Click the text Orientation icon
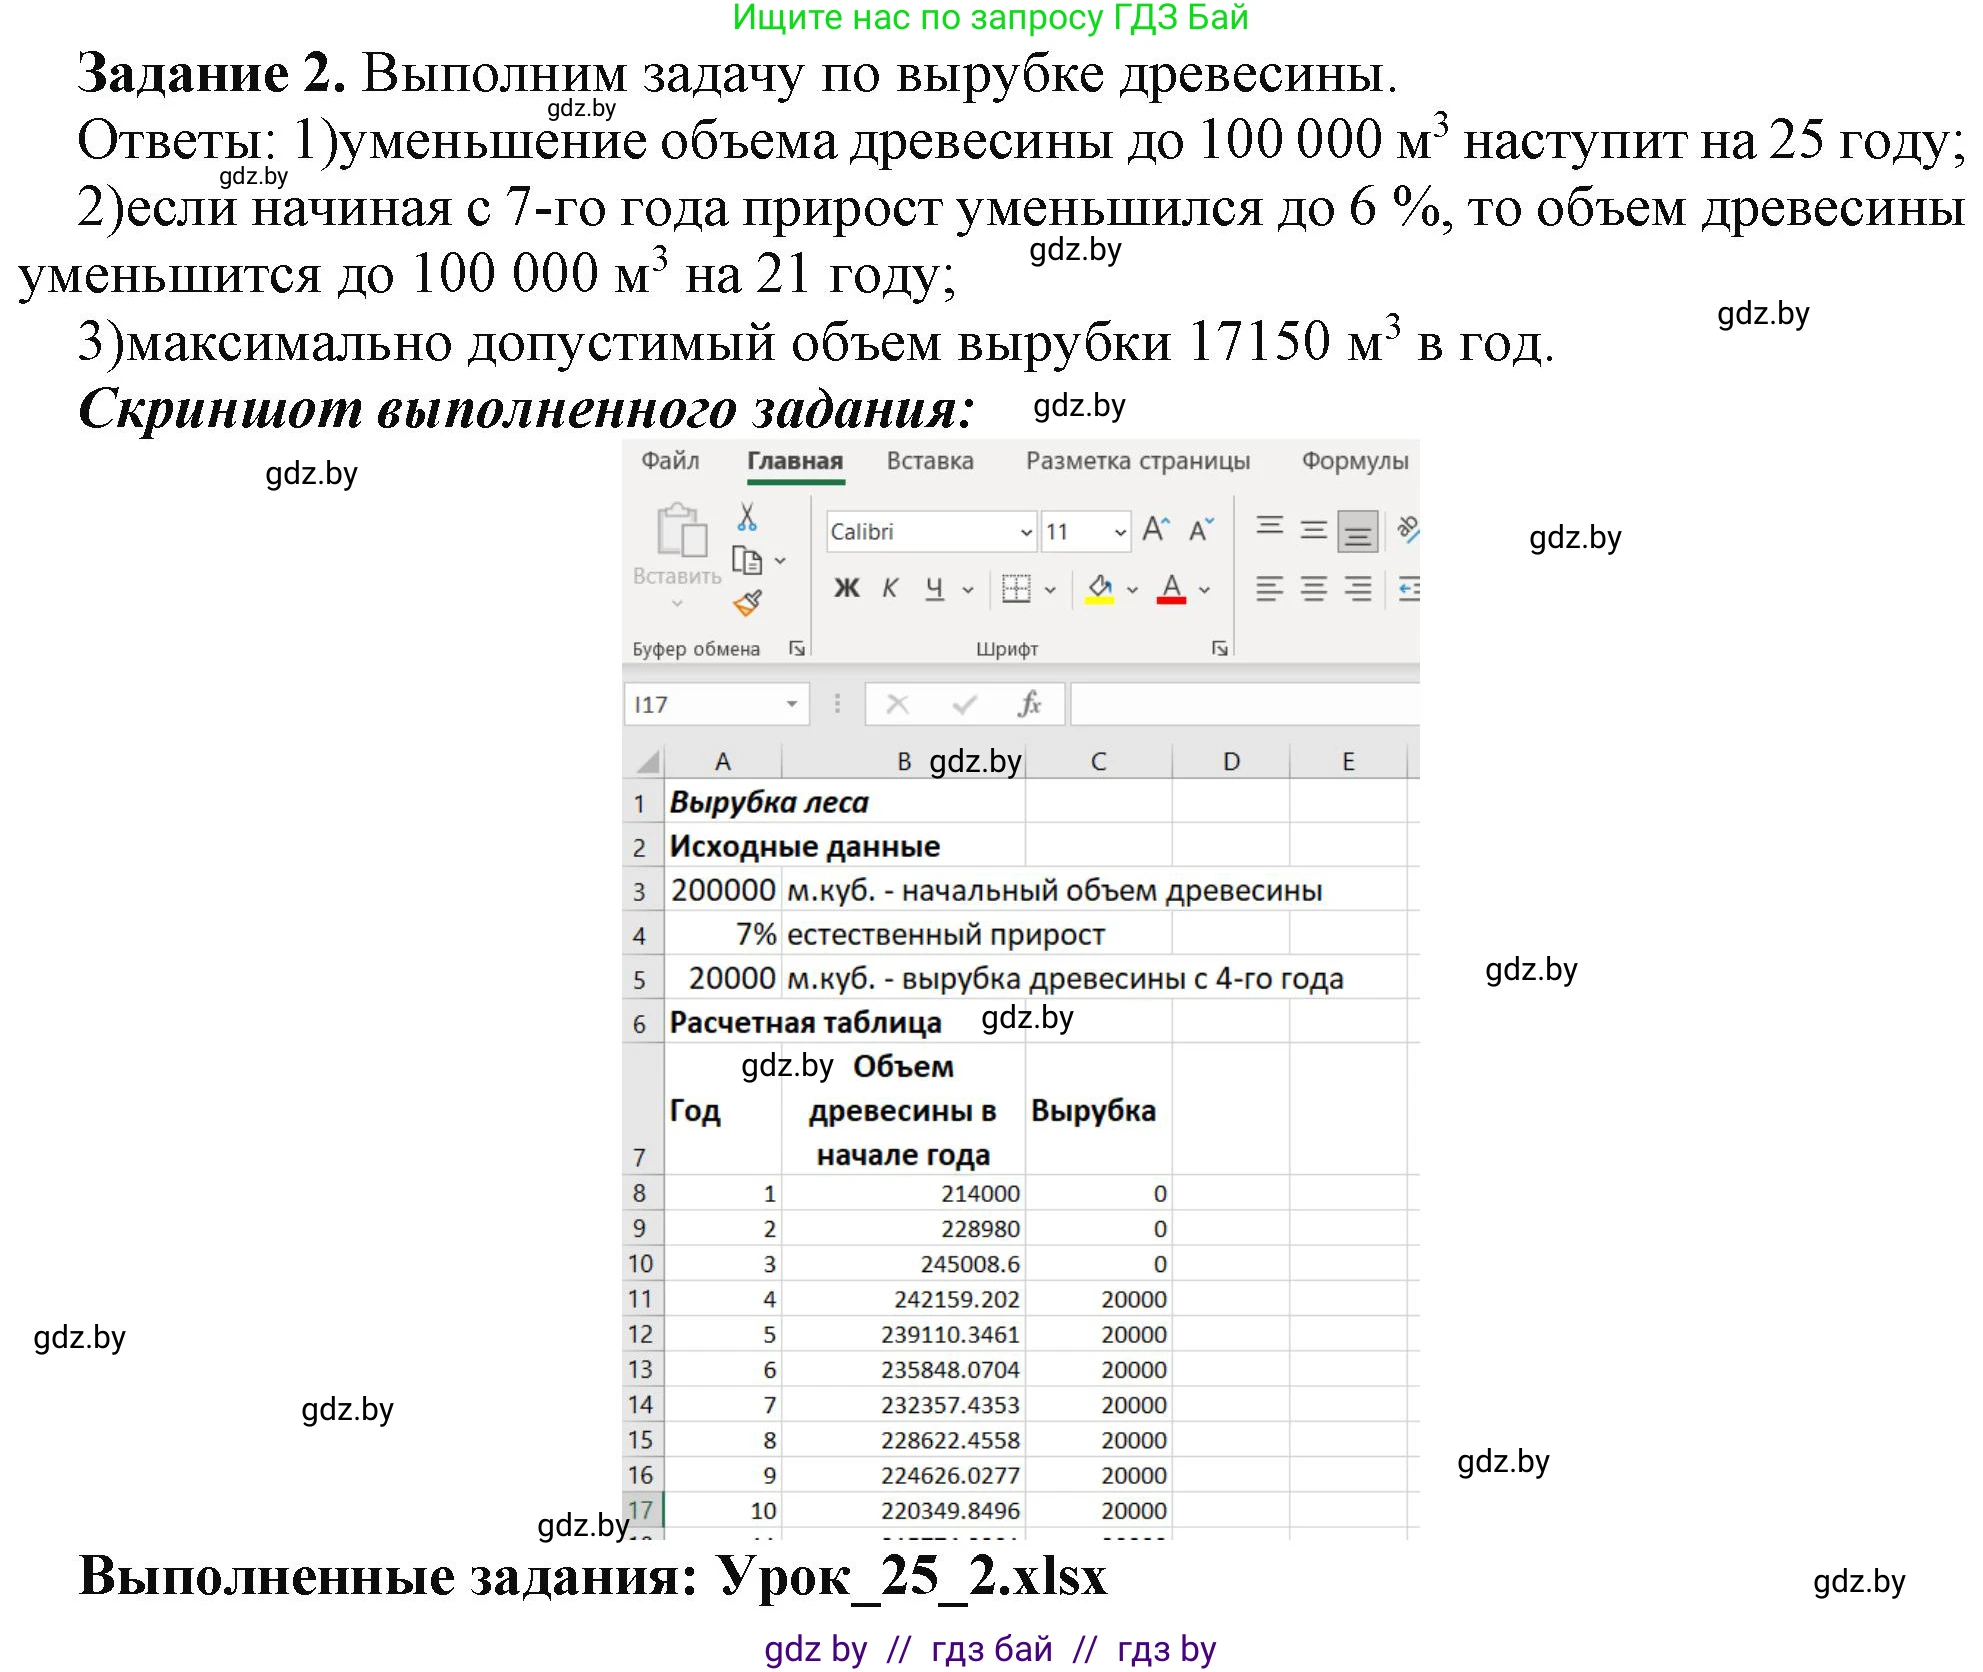 [1408, 530]
